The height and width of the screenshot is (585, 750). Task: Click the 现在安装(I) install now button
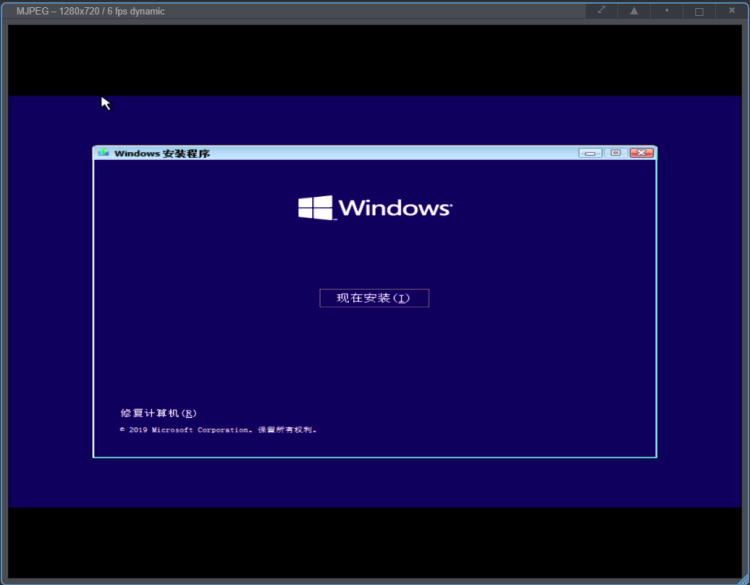coord(374,298)
